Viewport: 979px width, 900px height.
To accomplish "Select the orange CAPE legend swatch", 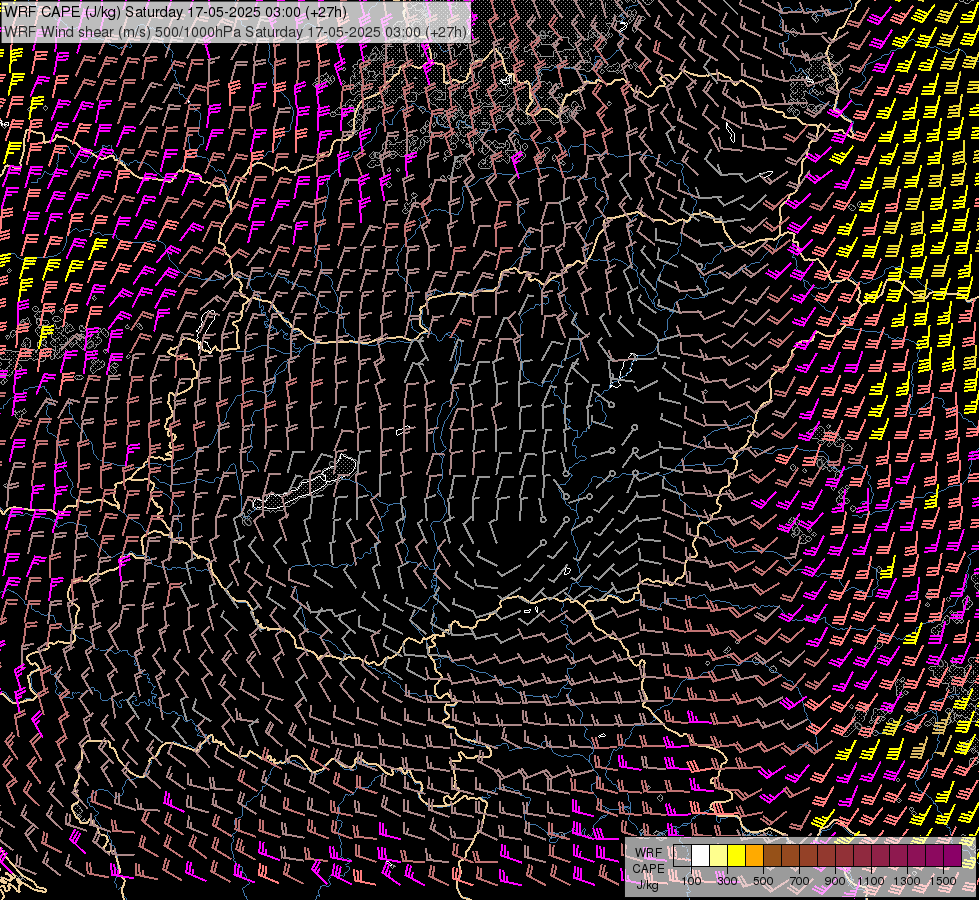I will [754, 855].
